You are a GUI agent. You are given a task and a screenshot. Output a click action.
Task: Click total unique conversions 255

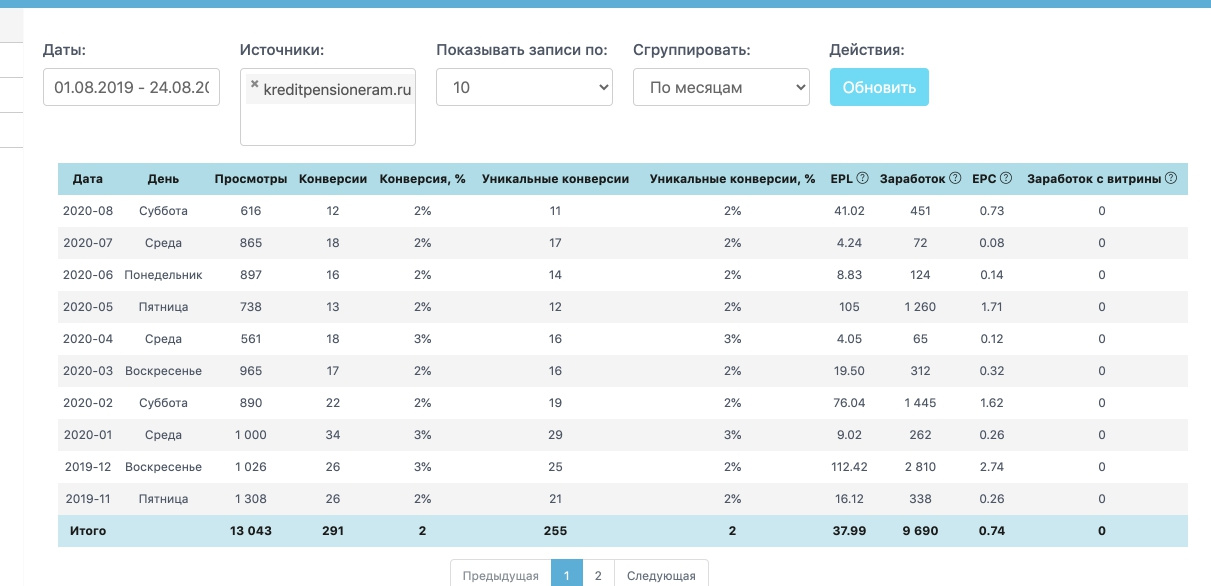coord(555,531)
